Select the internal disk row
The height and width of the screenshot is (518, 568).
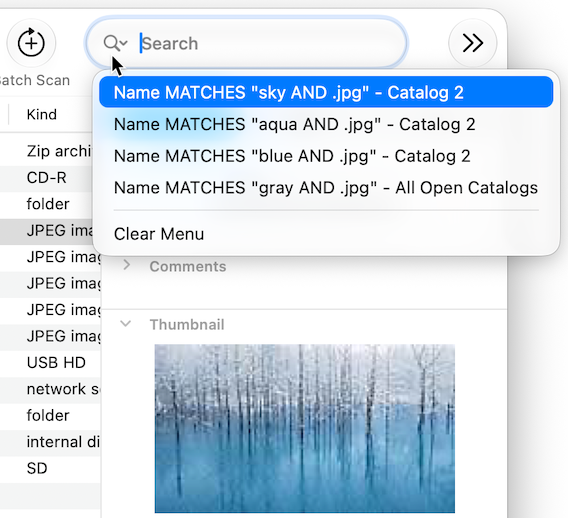point(50,442)
